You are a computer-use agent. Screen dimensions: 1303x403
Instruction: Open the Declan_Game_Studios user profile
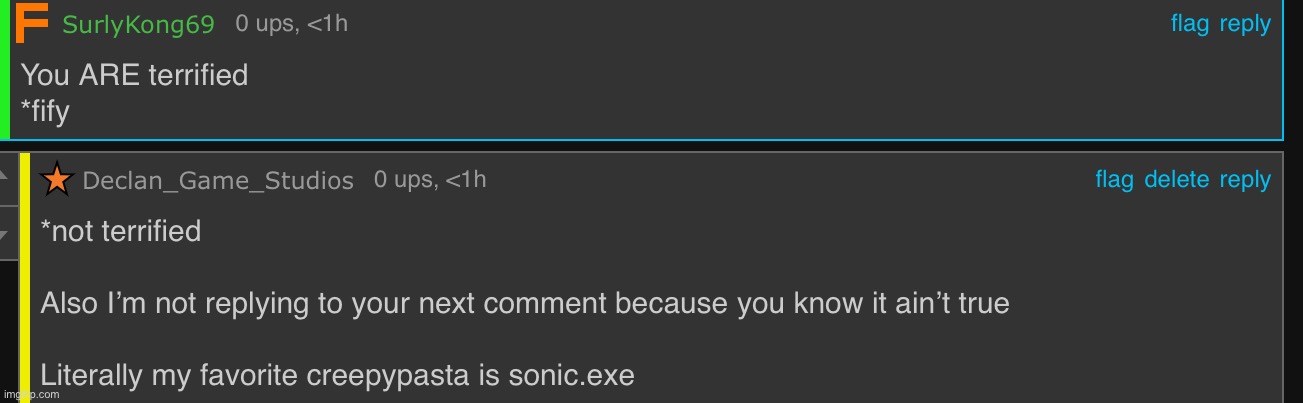point(217,181)
